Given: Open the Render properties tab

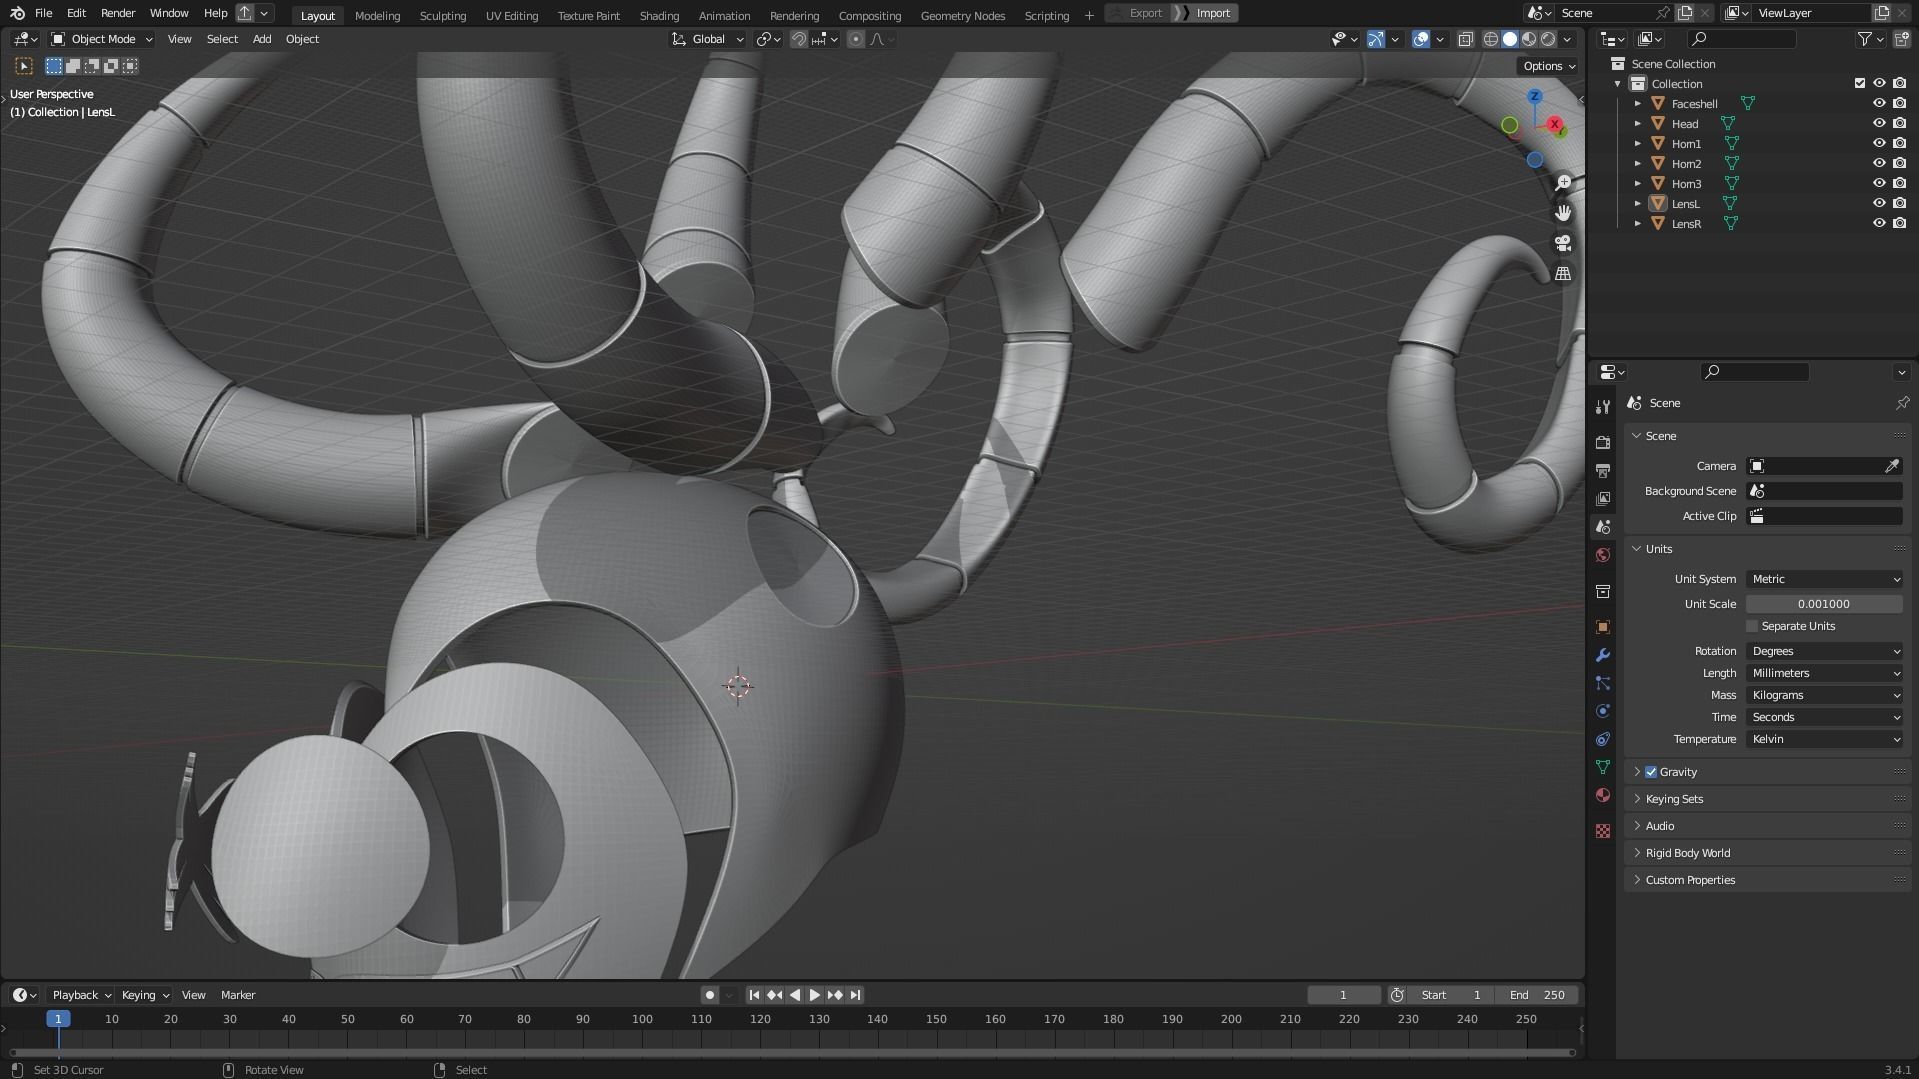Looking at the screenshot, I should 1603,442.
